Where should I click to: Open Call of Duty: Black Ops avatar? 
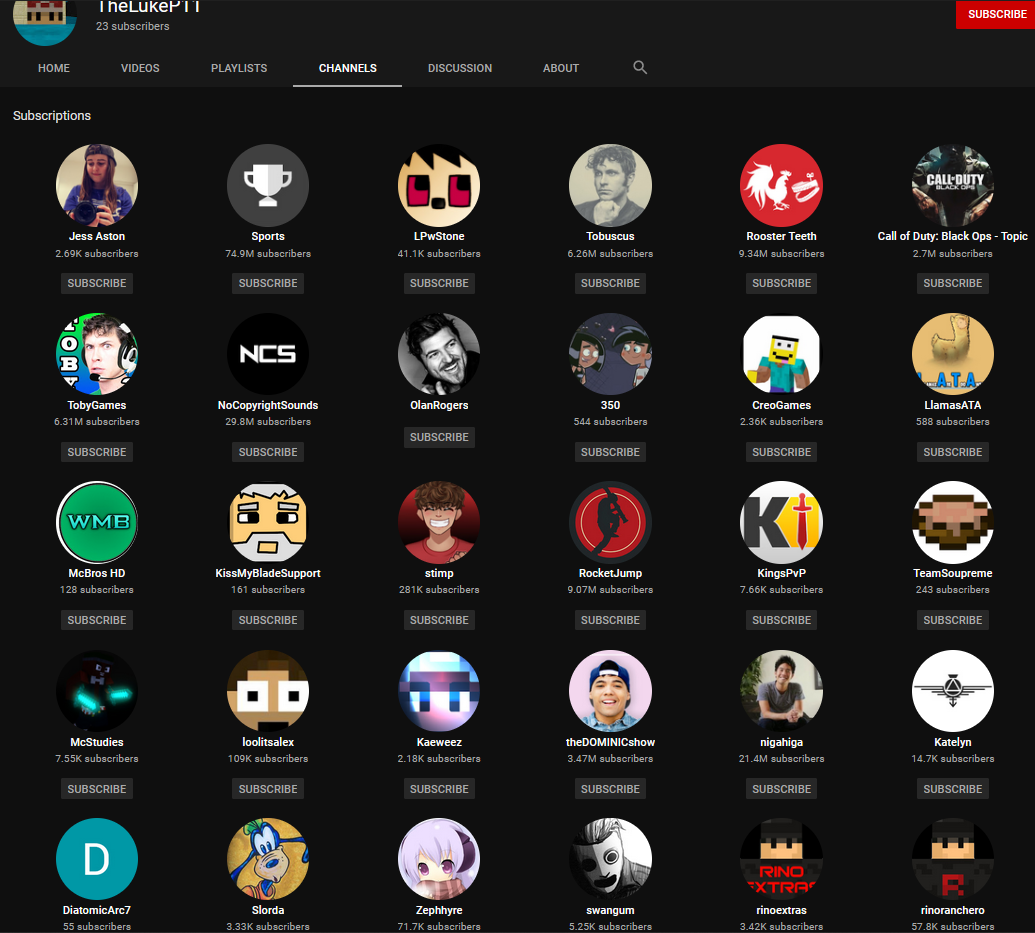coord(952,186)
